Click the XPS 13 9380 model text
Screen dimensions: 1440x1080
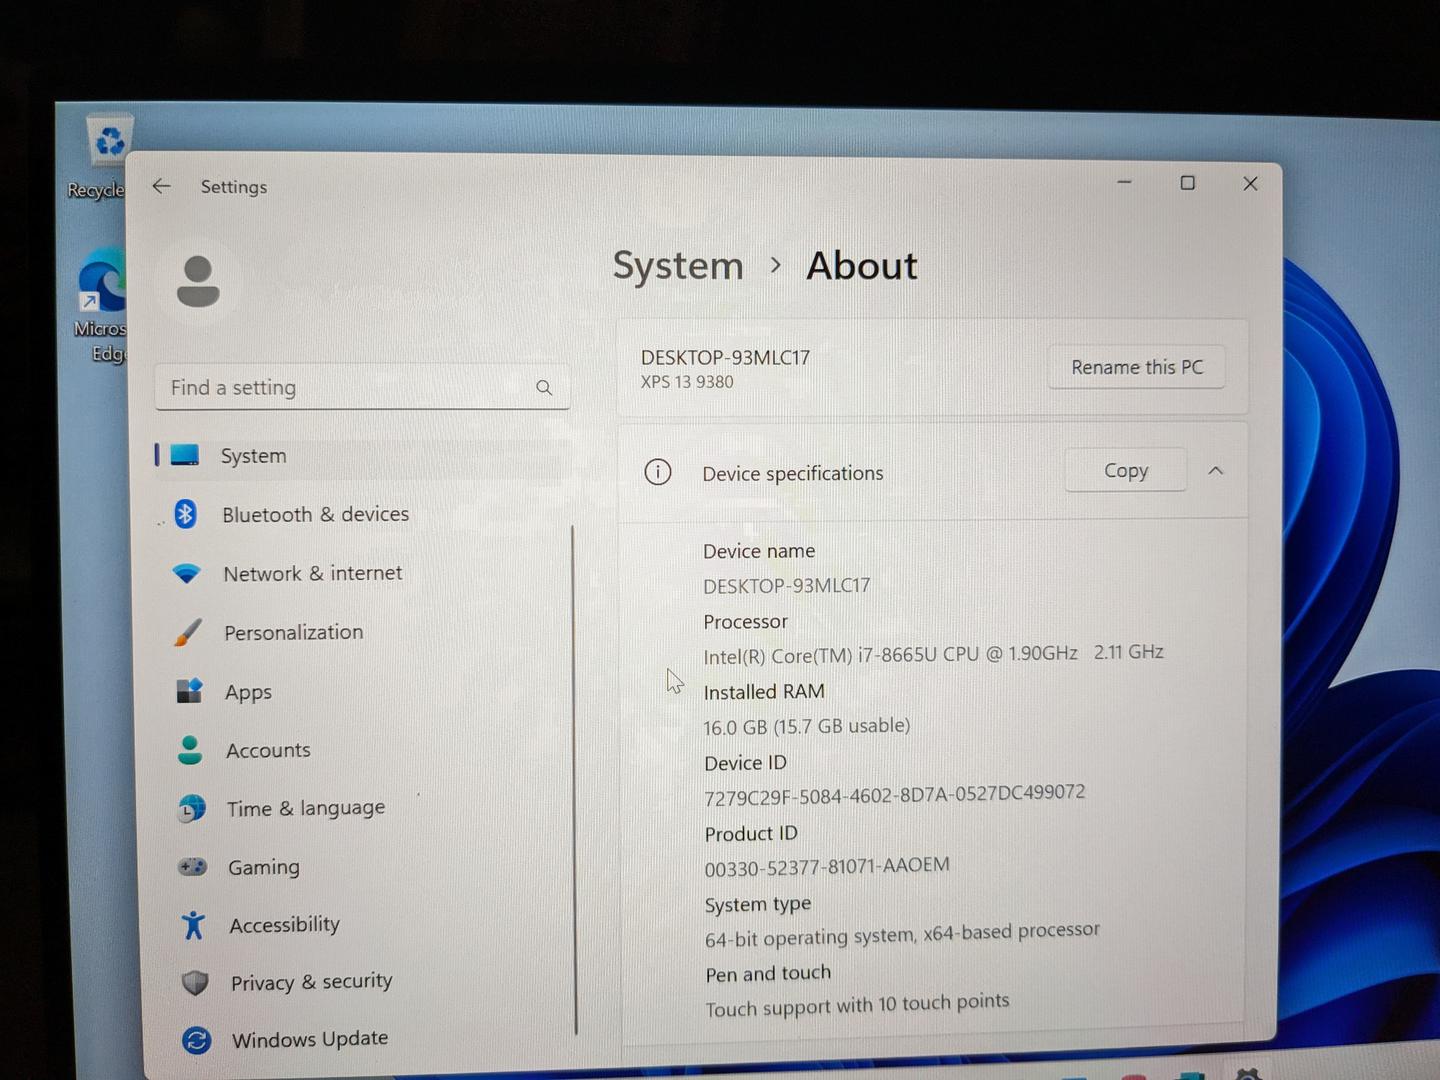tap(687, 382)
